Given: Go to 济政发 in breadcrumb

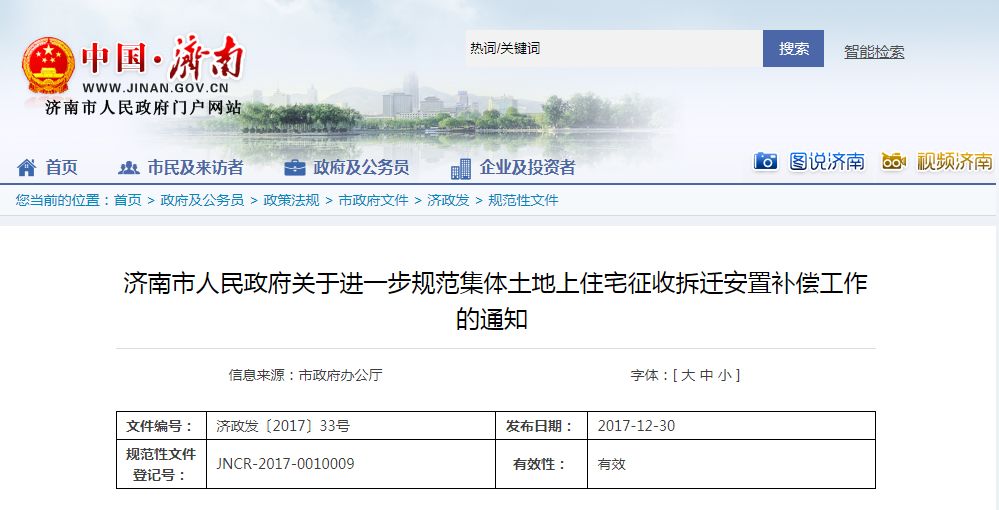Looking at the screenshot, I should click(448, 200).
